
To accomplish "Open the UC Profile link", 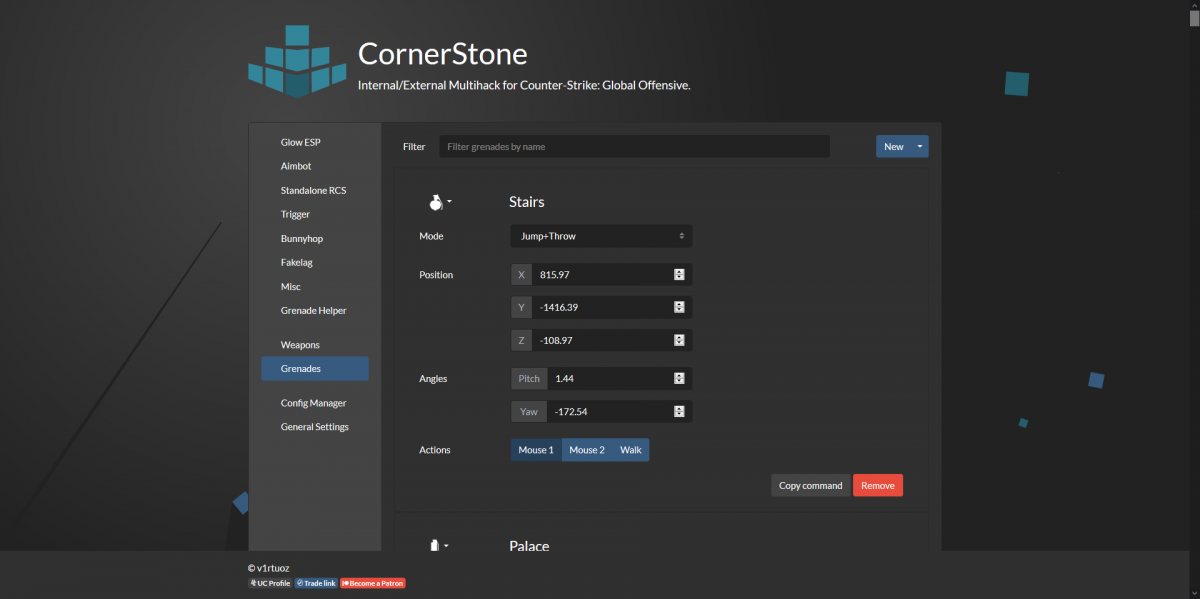I will [270, 583].
